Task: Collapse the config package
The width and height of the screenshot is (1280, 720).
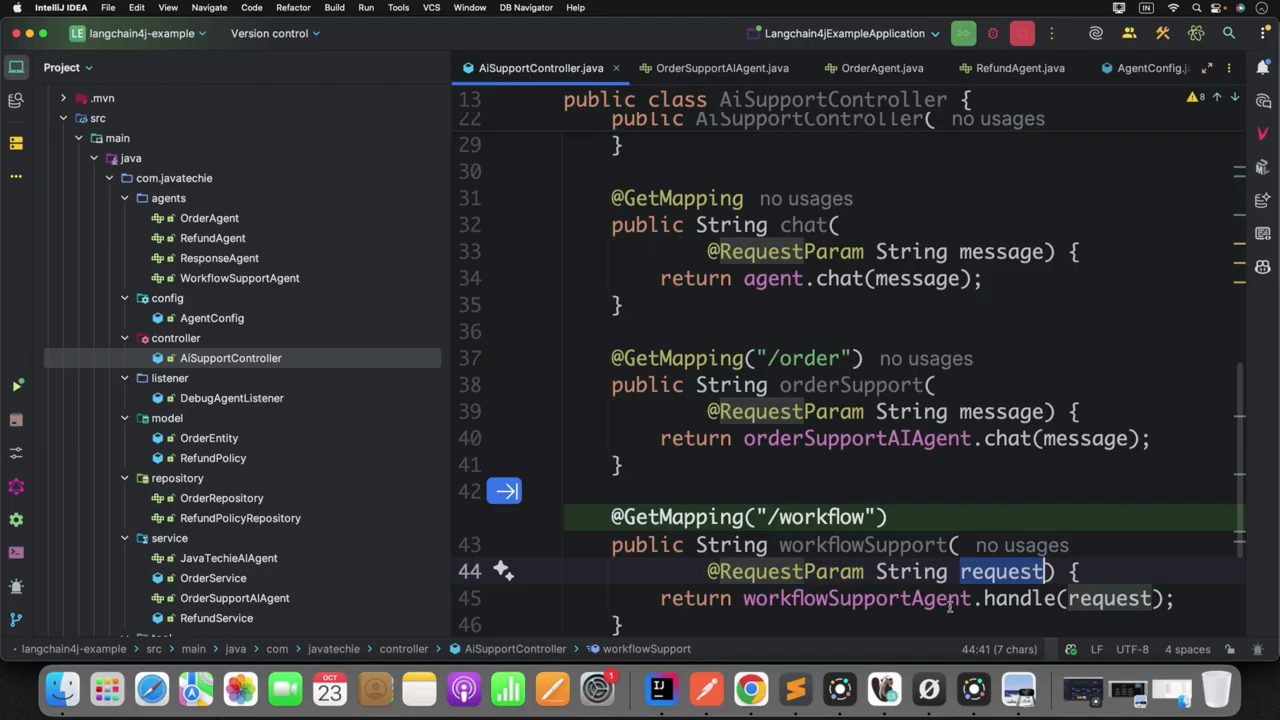Action: tap(125, 298)
